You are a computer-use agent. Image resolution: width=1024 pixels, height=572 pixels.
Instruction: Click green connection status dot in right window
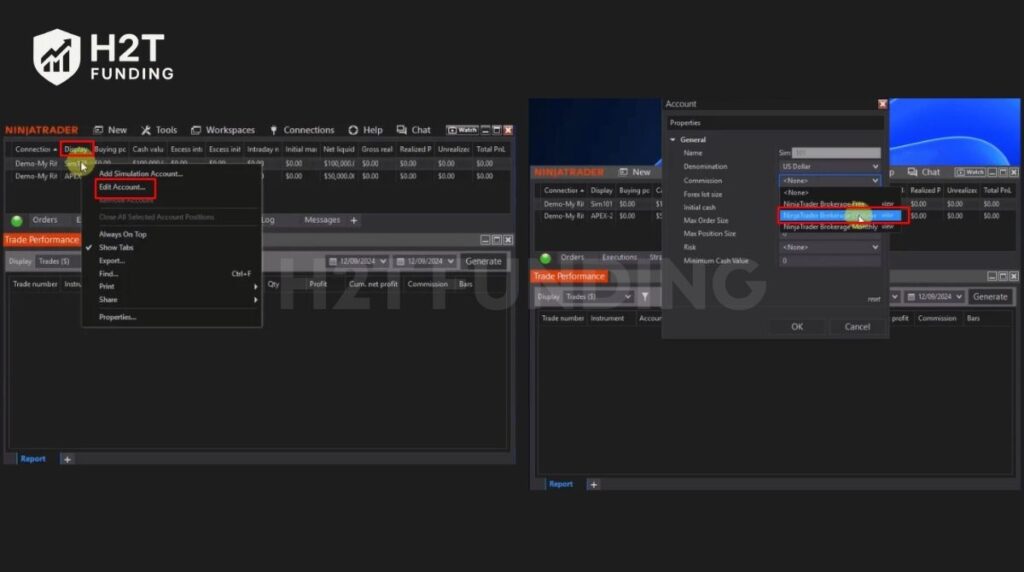(x=545, y=258)
